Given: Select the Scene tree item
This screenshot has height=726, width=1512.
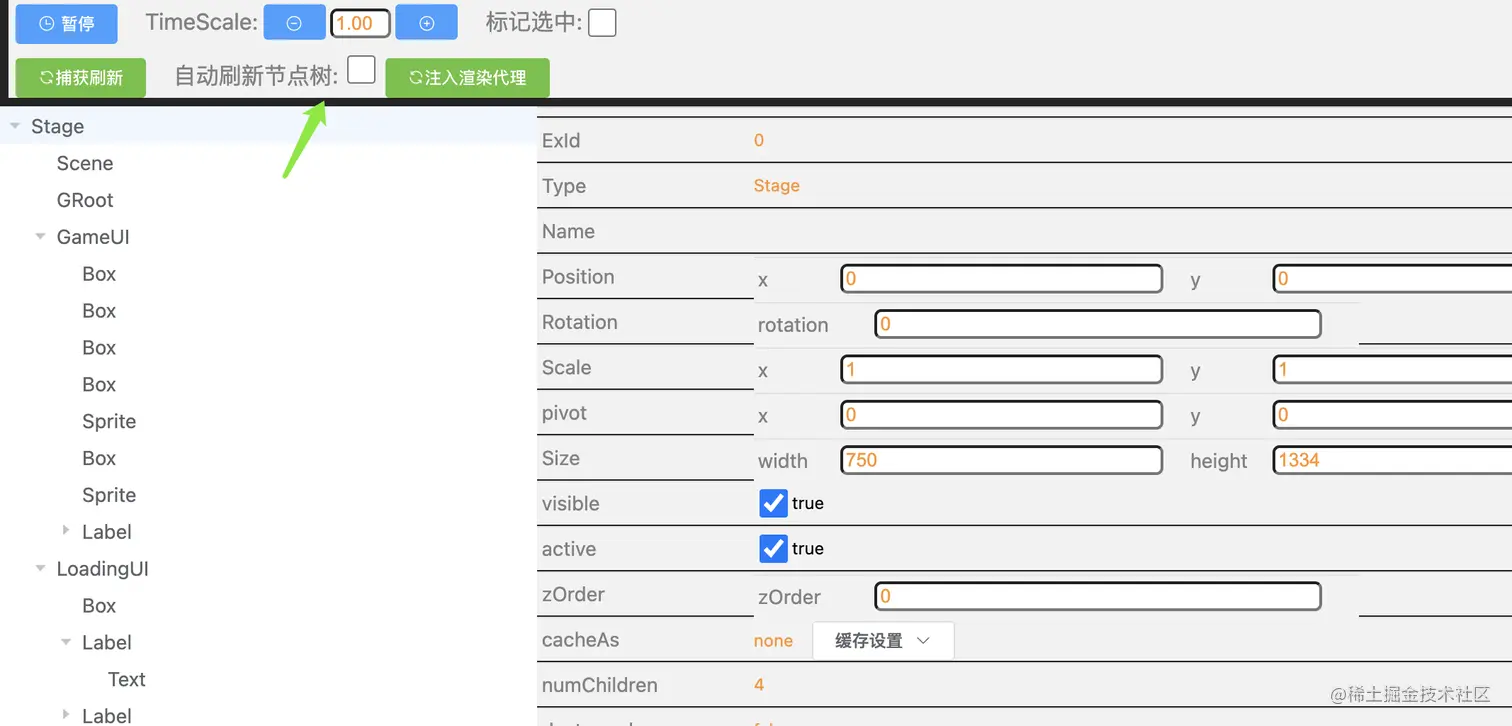Looking at the screenshot, I should click(85, 163).
